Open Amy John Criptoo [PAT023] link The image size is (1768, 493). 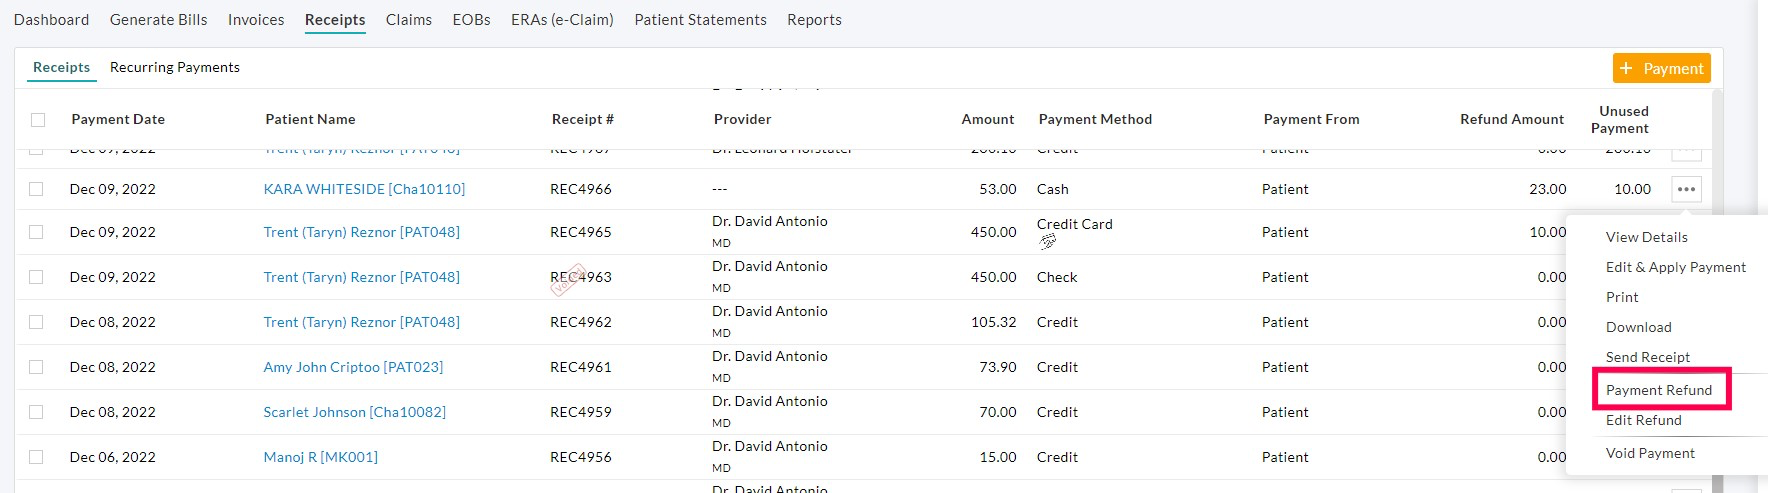(x=353, y=367)
